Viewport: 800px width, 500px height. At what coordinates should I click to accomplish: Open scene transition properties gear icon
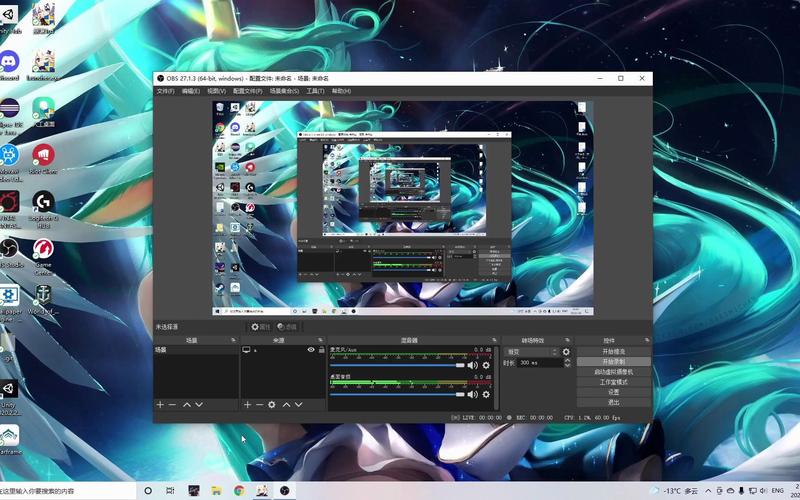[x=566, y=352]
